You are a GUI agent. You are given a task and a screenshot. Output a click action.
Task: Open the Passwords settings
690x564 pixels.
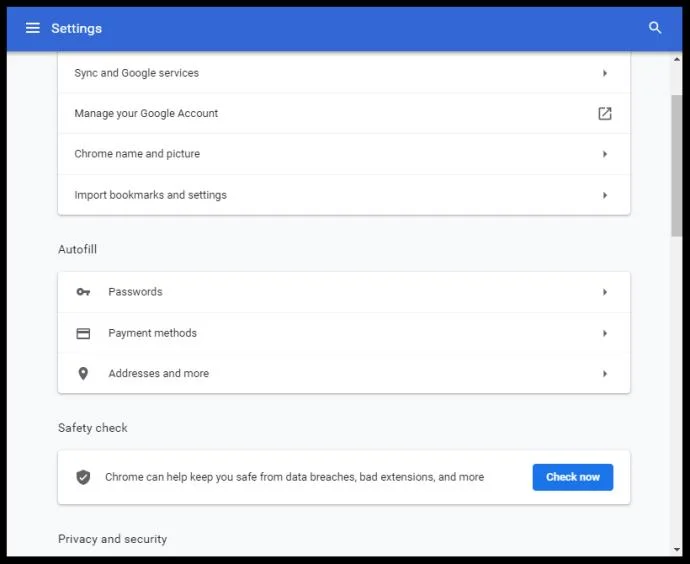[344, 292]
